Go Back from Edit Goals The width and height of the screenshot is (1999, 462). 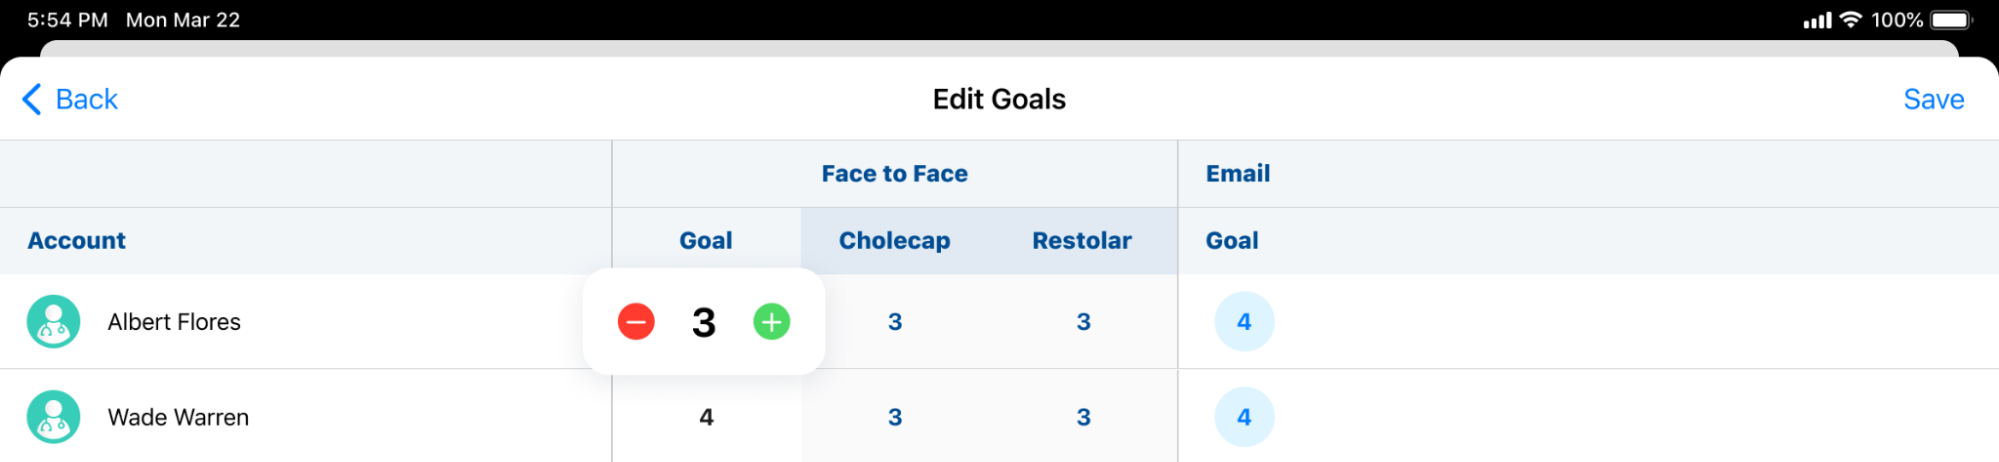click(86, 99)
